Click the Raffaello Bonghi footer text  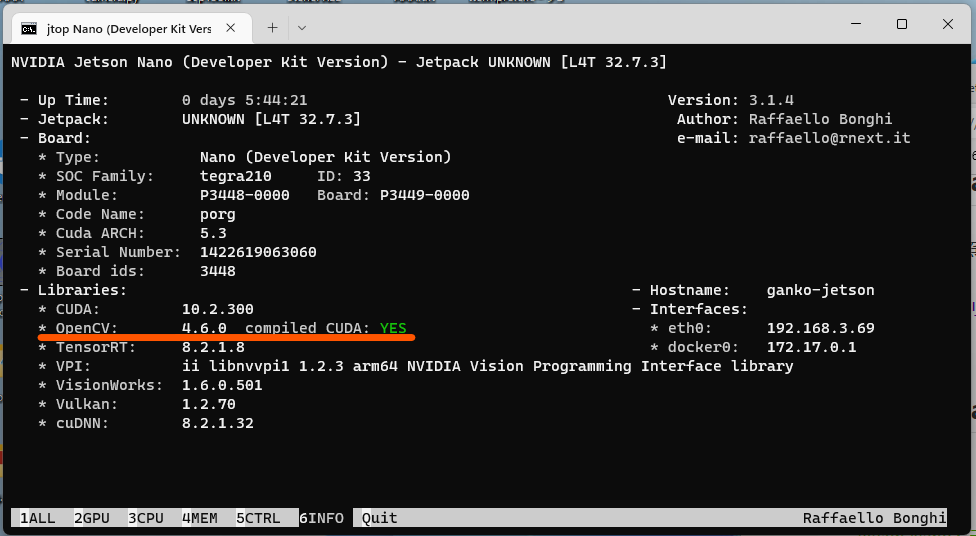(874, 518)
